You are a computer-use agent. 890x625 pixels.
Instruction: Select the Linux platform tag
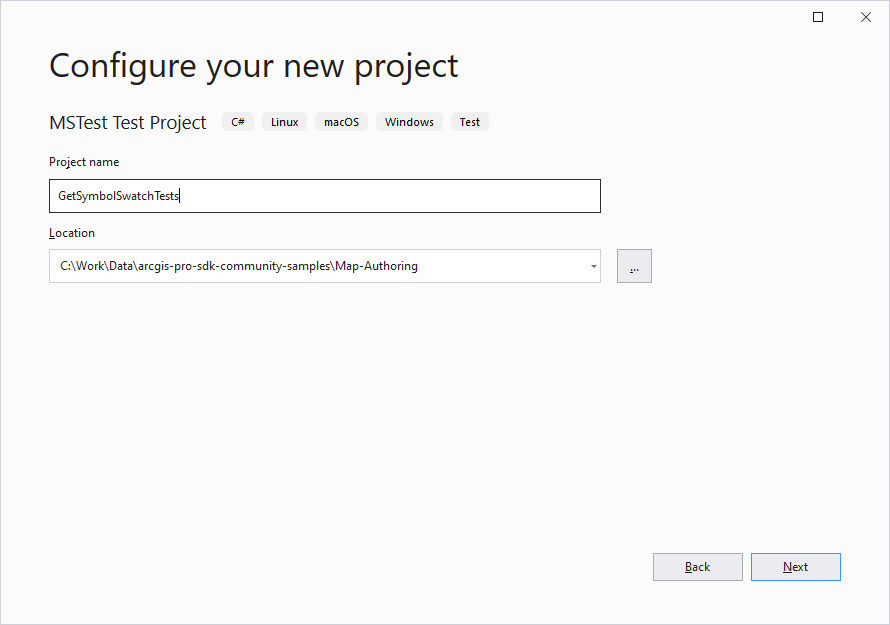(284, 121)
